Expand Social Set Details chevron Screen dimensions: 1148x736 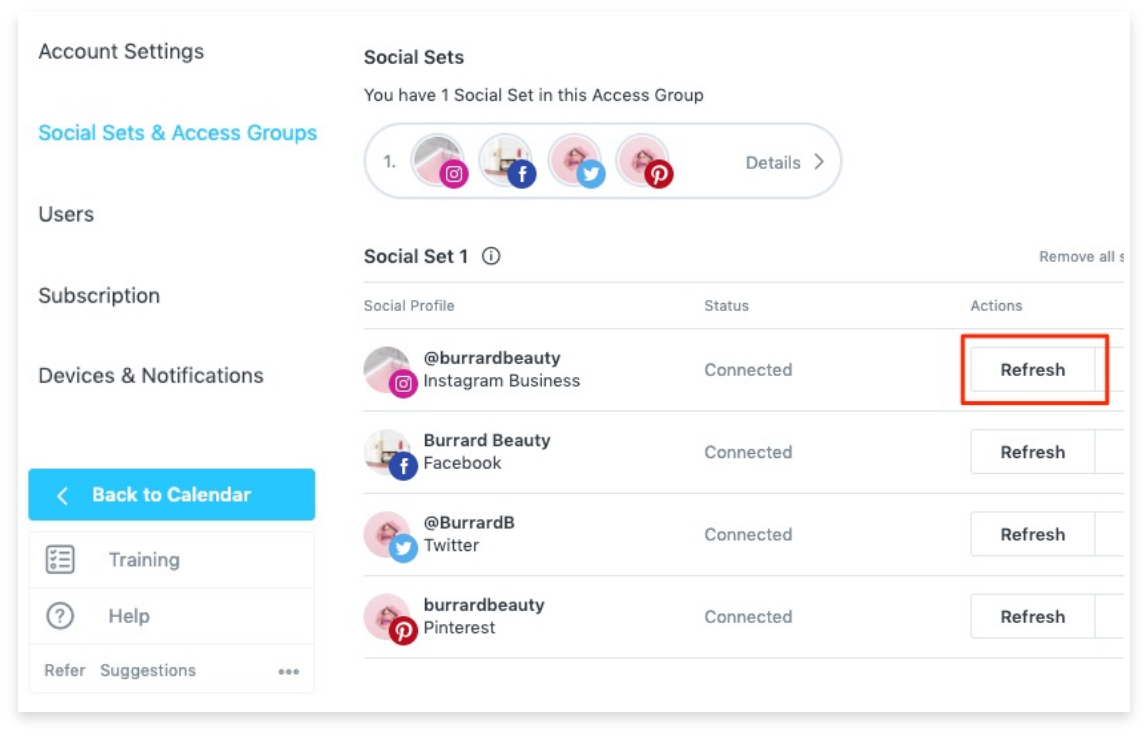click(819, 162)
